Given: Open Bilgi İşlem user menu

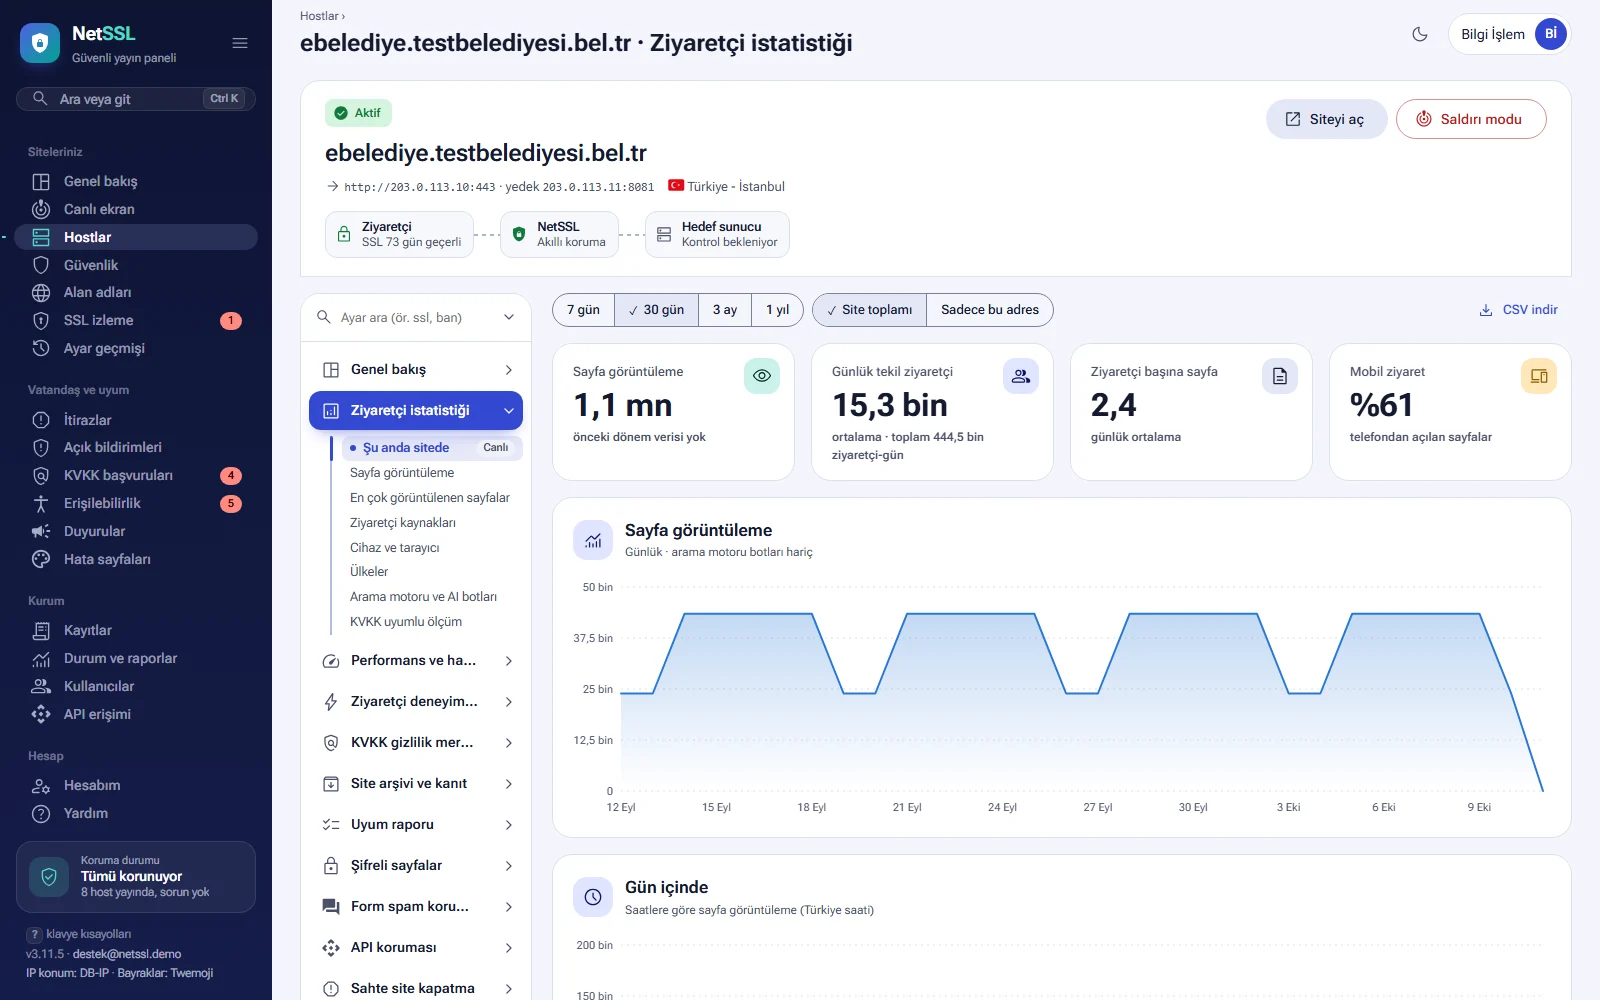Looking at the screenshot, I should (1509, 34).
